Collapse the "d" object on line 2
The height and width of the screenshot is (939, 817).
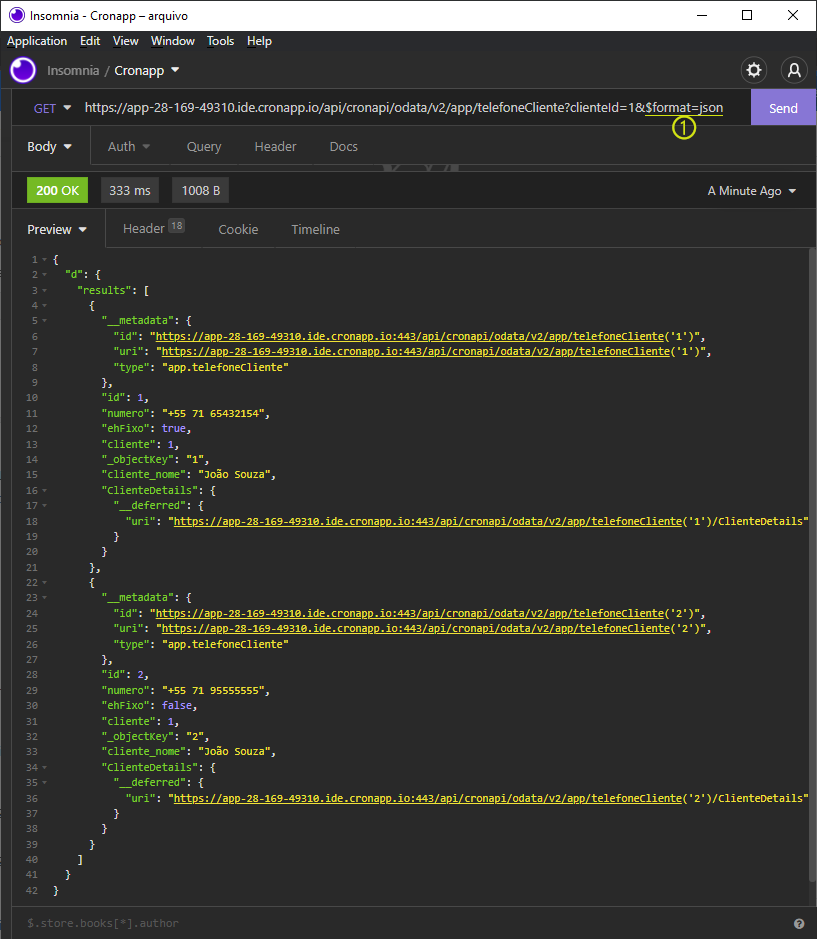click(x=44, y=275)
